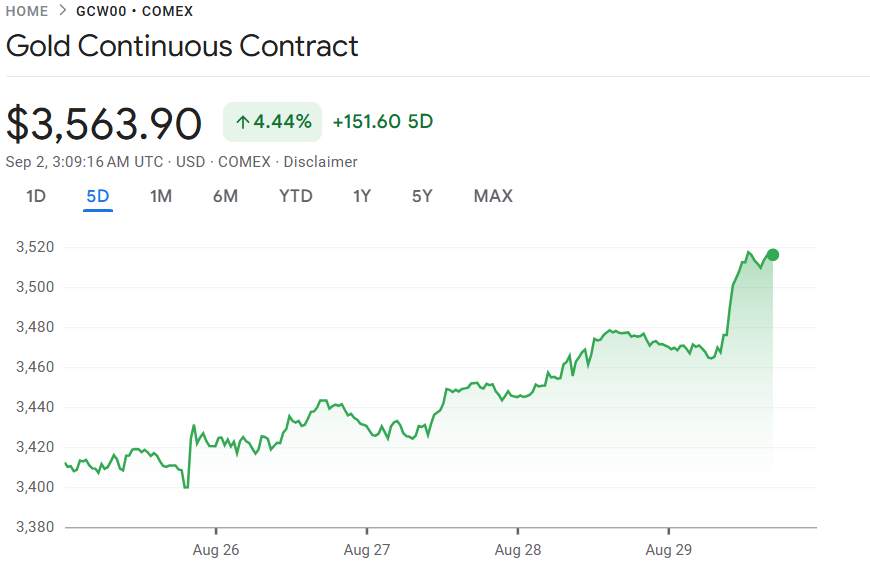Click the up arrow icon in the percent badge
870x575 pixels.
pos(242,122)
